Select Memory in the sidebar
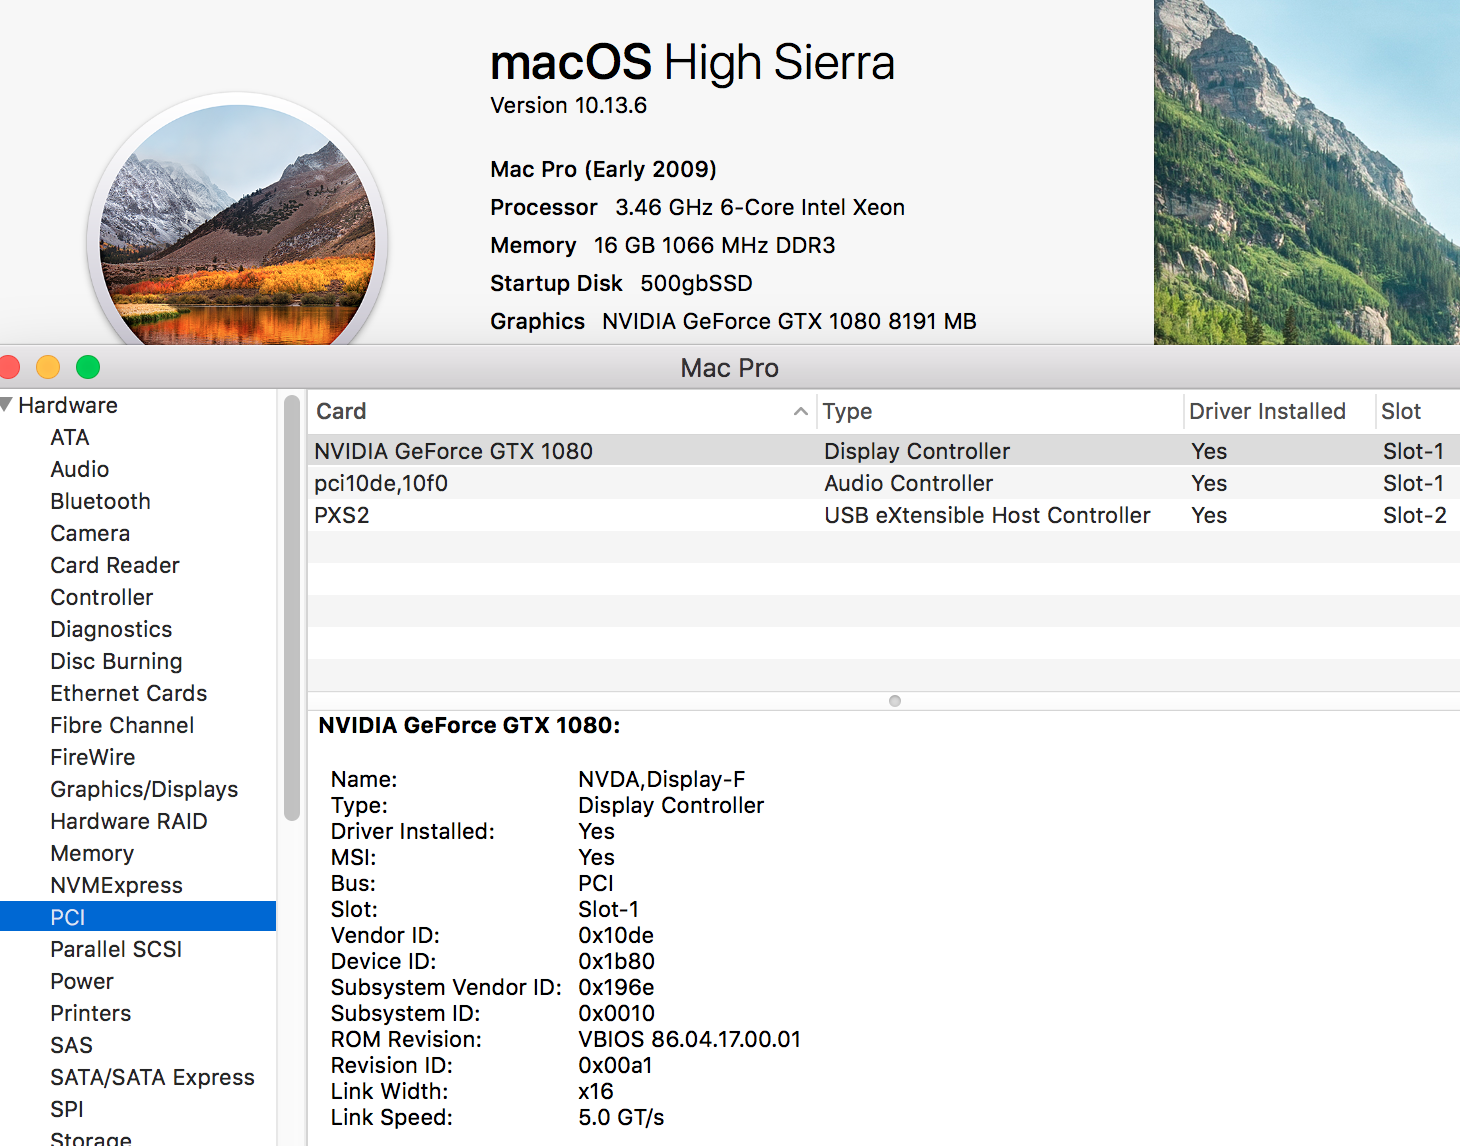Screen dimensions: 1460x1146 coord(92,853)
